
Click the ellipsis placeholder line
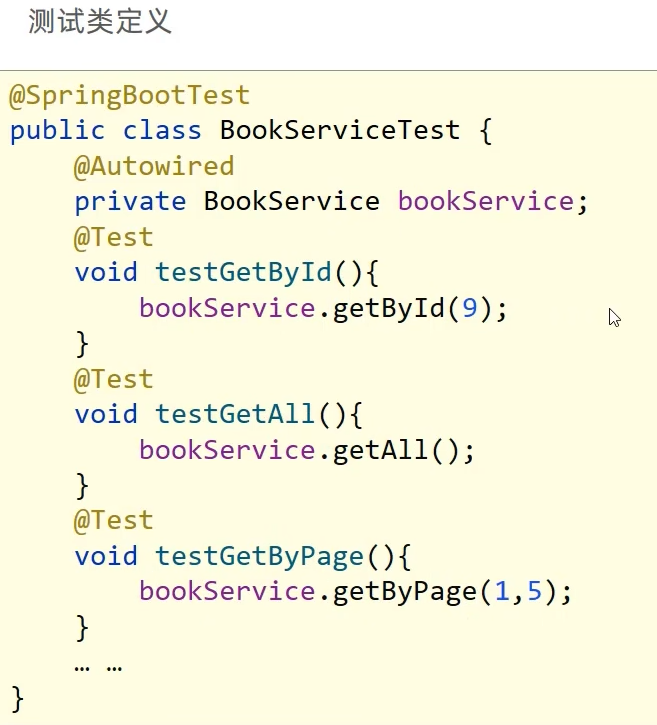(98, 664)
